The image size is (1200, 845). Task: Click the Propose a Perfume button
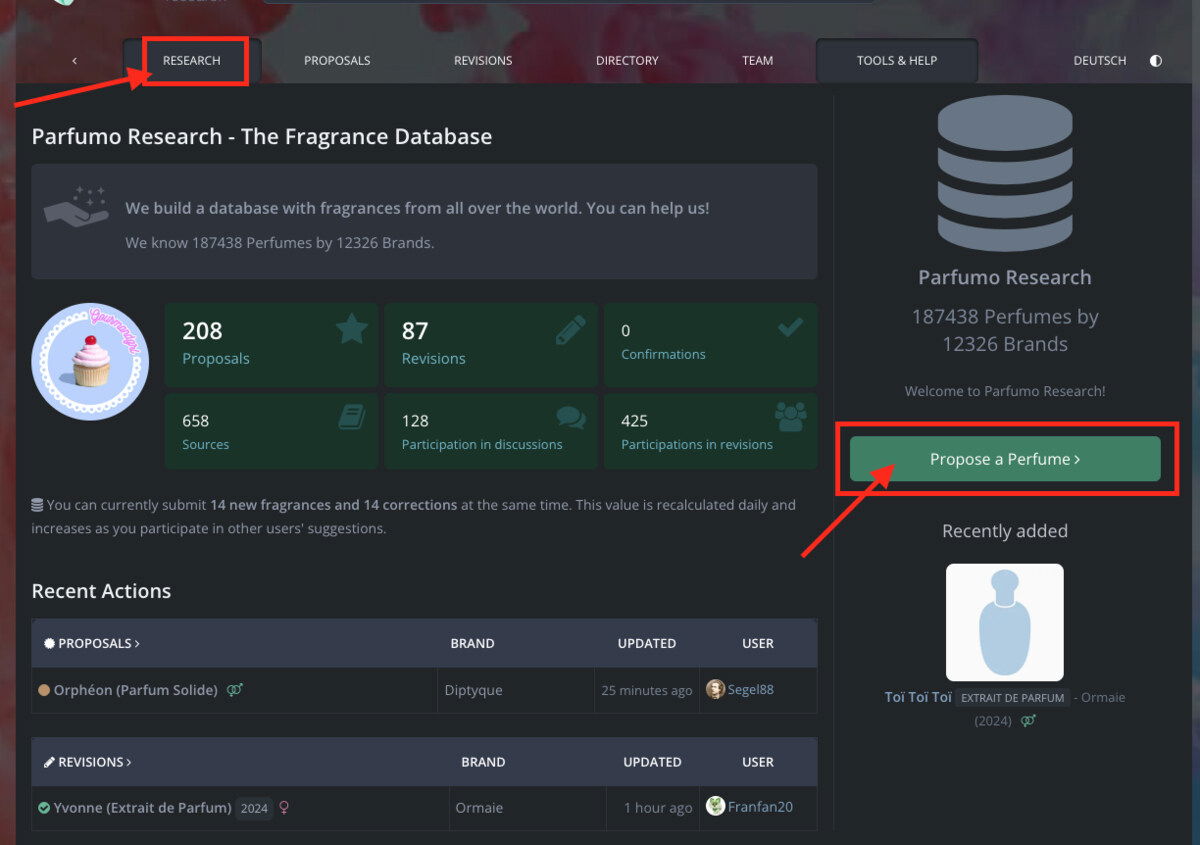(x=1005, y=459)
